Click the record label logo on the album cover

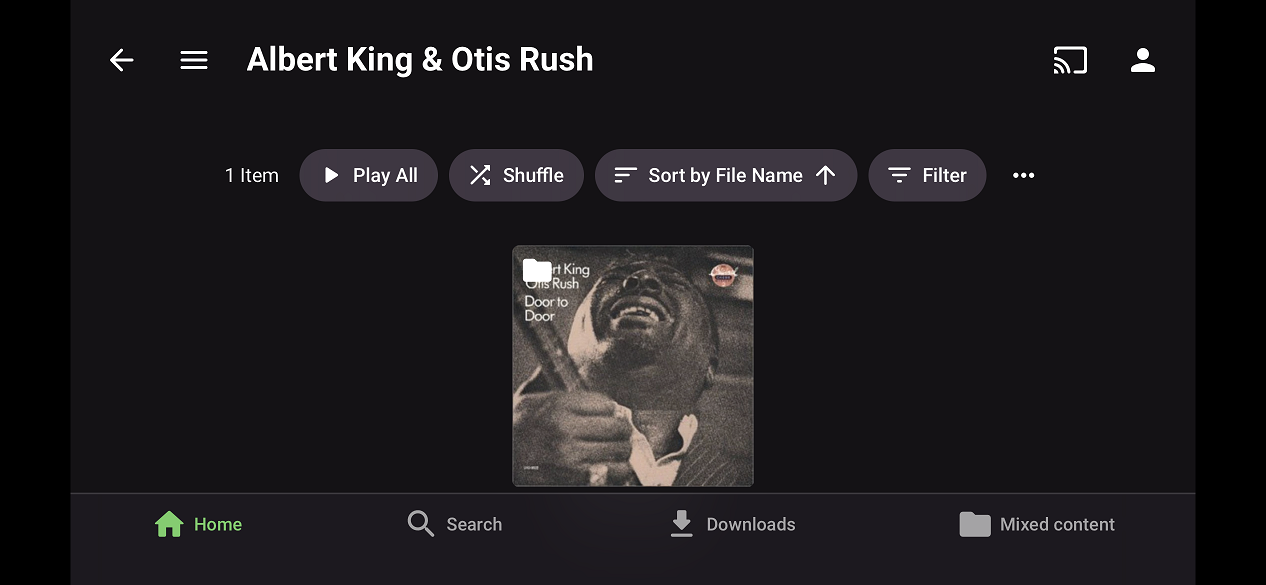(723, 274)
